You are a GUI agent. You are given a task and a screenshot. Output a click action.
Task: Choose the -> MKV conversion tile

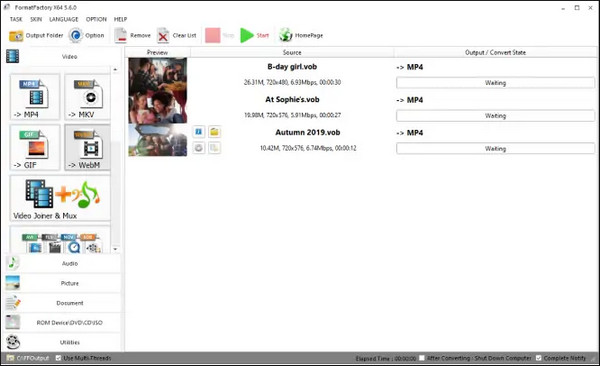click(x=87, y=97)
